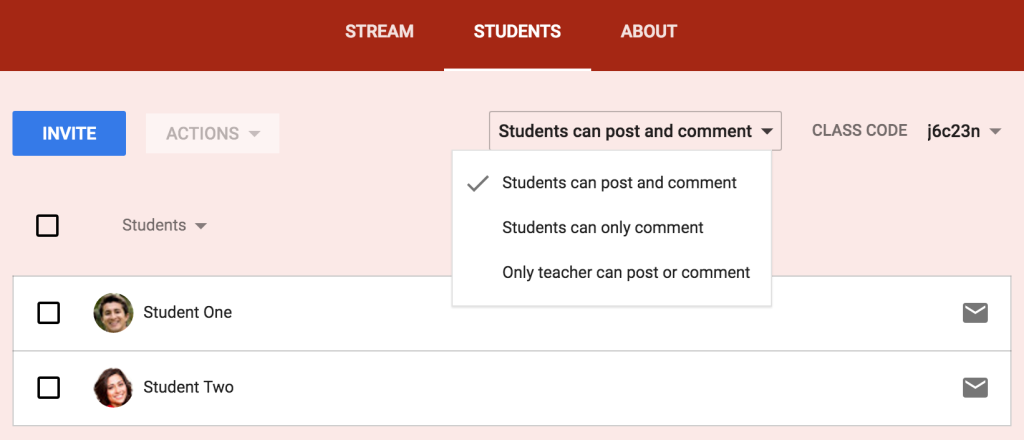Select the Students tab
Screen dimensions: 1024x440
coord(517,31)
